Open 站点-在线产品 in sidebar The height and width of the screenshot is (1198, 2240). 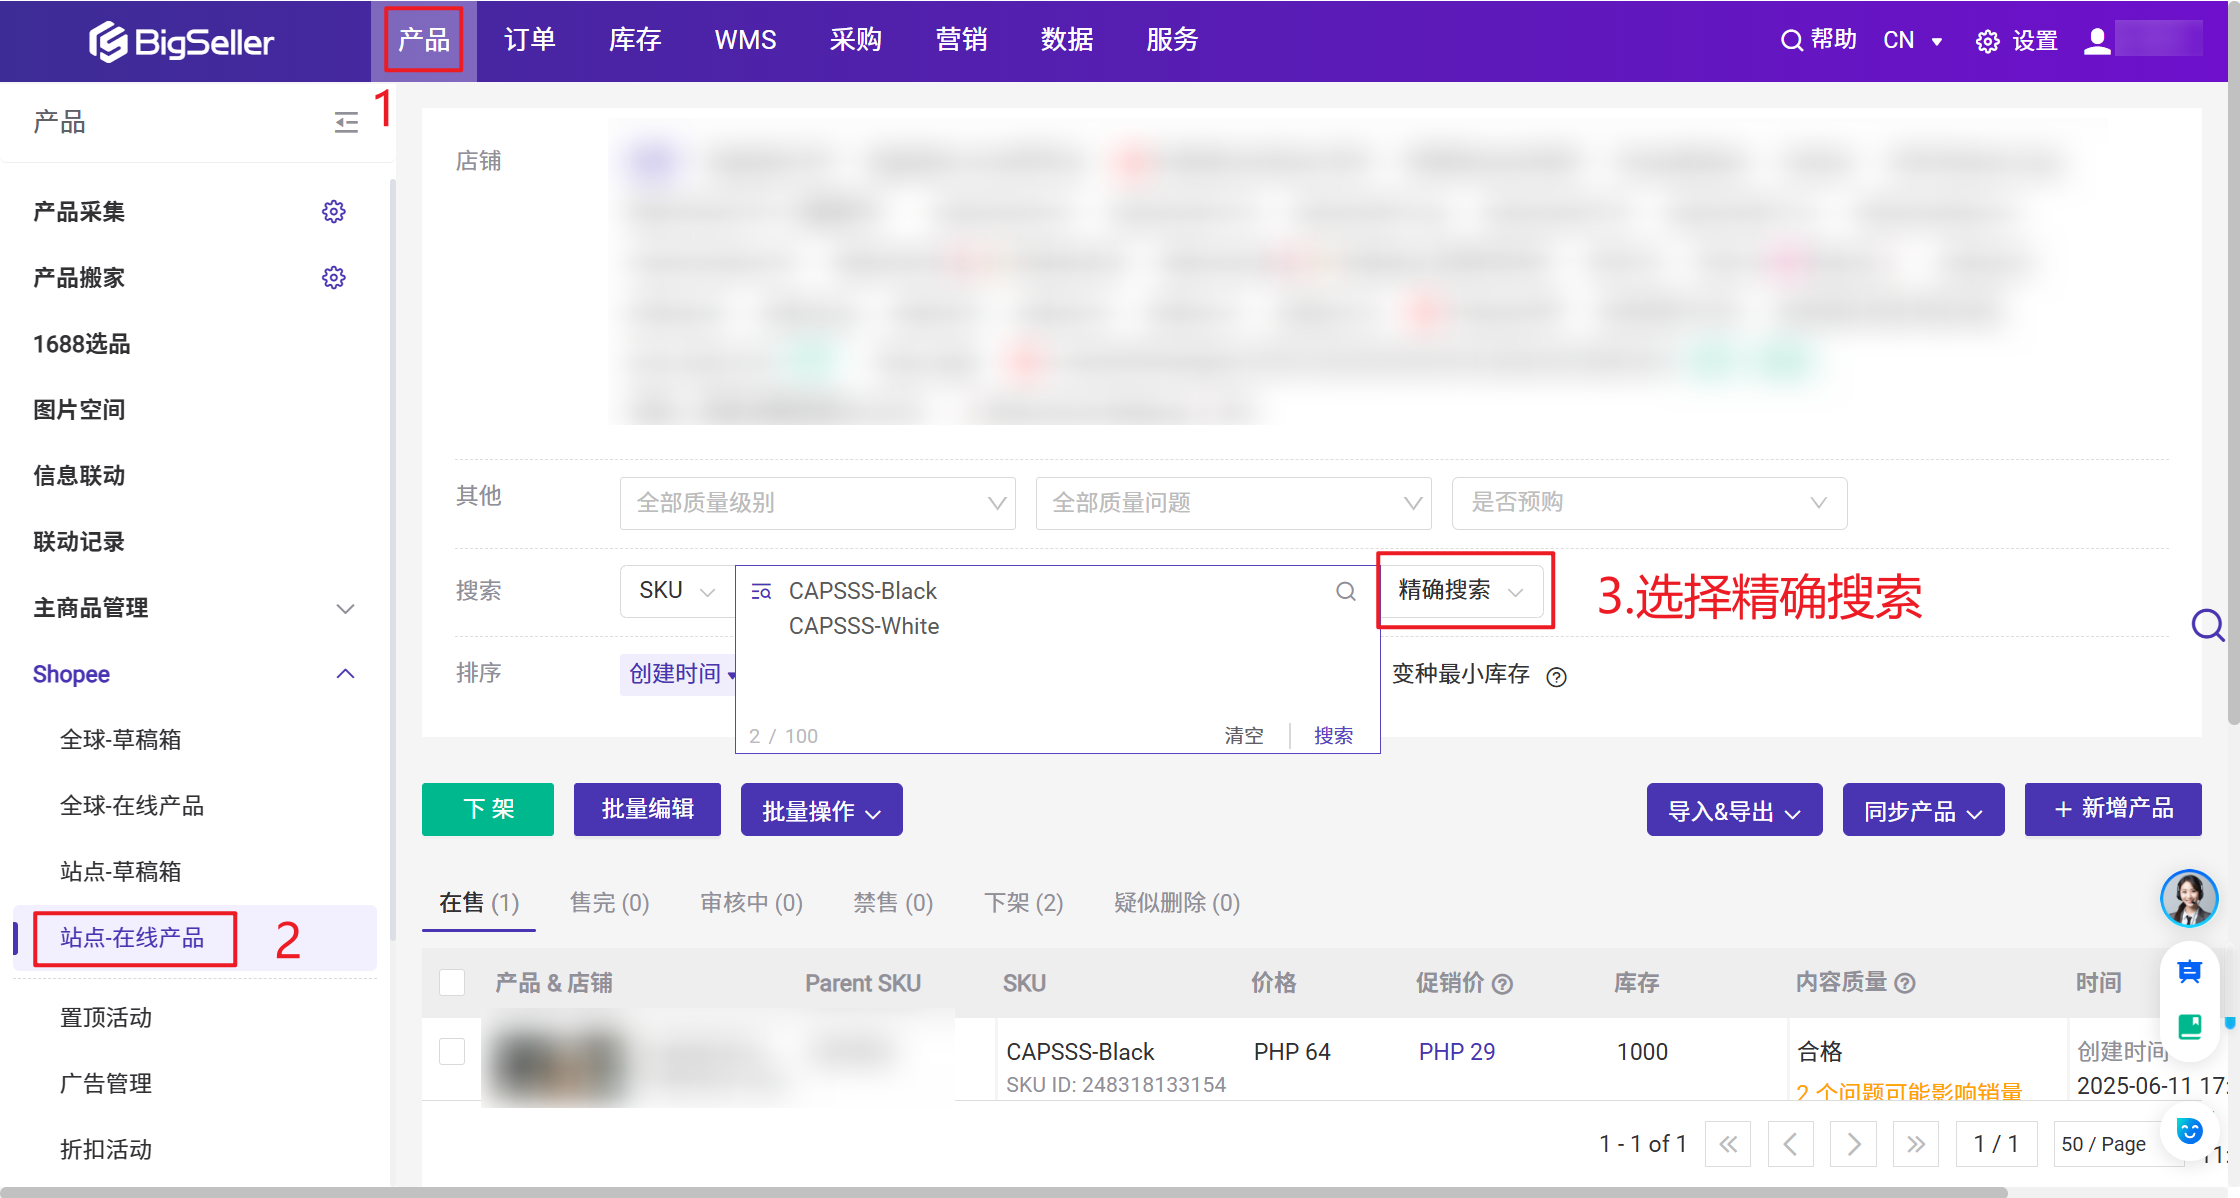click(x=132, y=938)
